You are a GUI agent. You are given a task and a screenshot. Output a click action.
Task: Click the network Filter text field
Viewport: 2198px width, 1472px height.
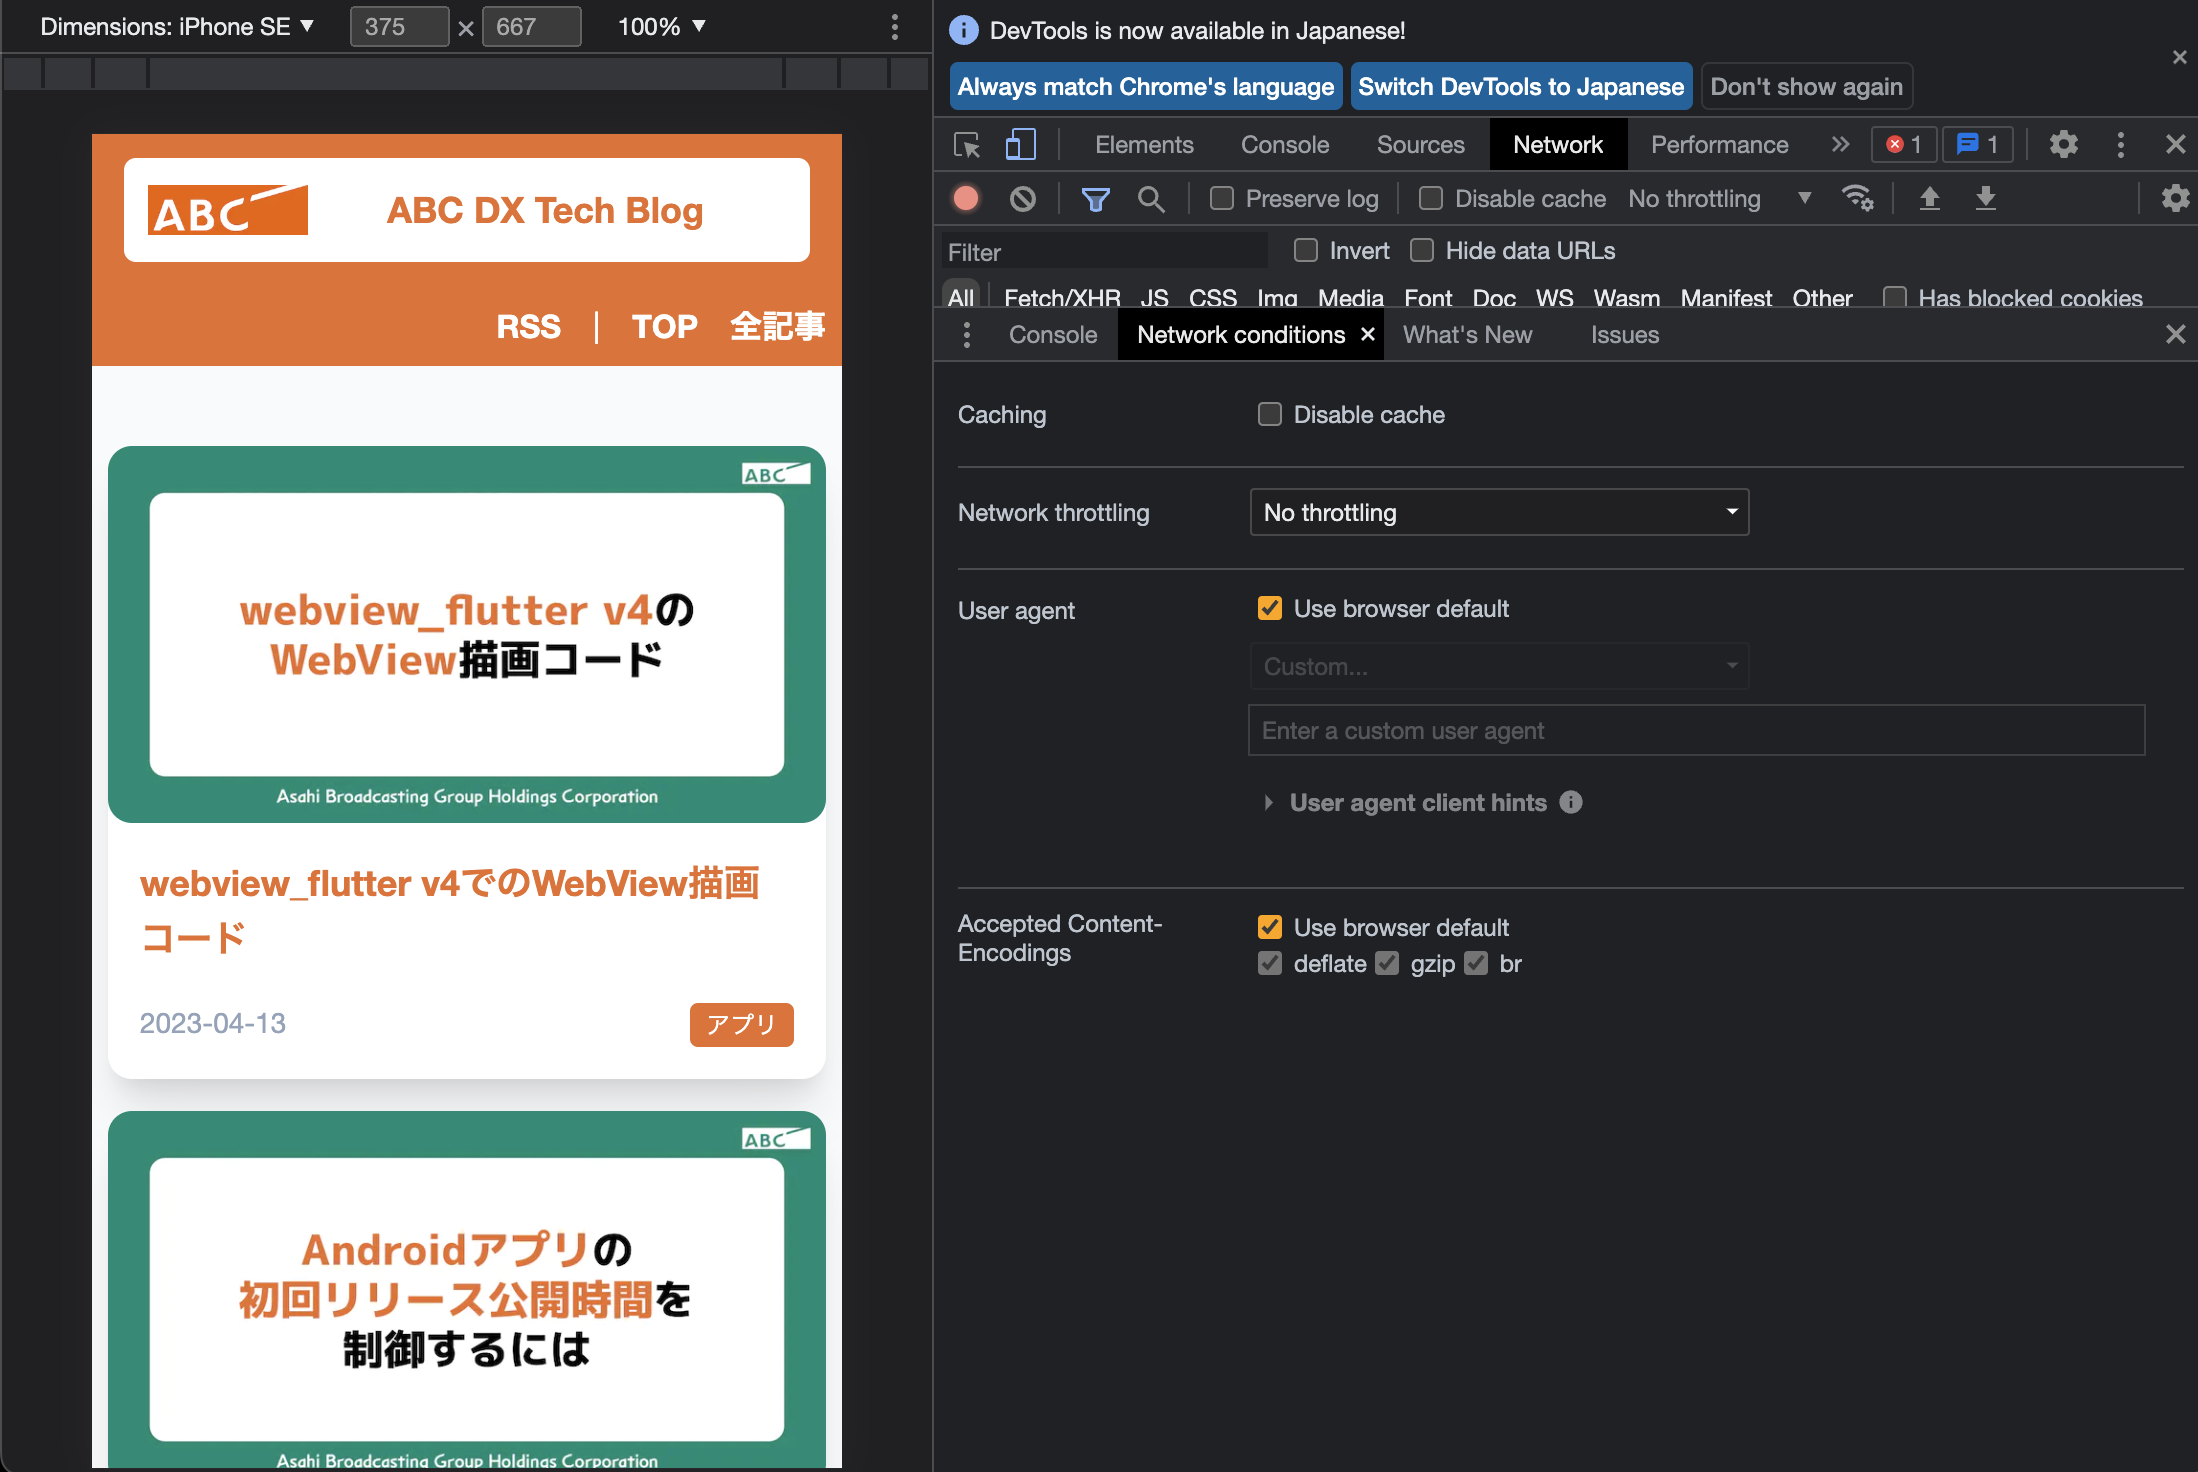point(1104,252)
